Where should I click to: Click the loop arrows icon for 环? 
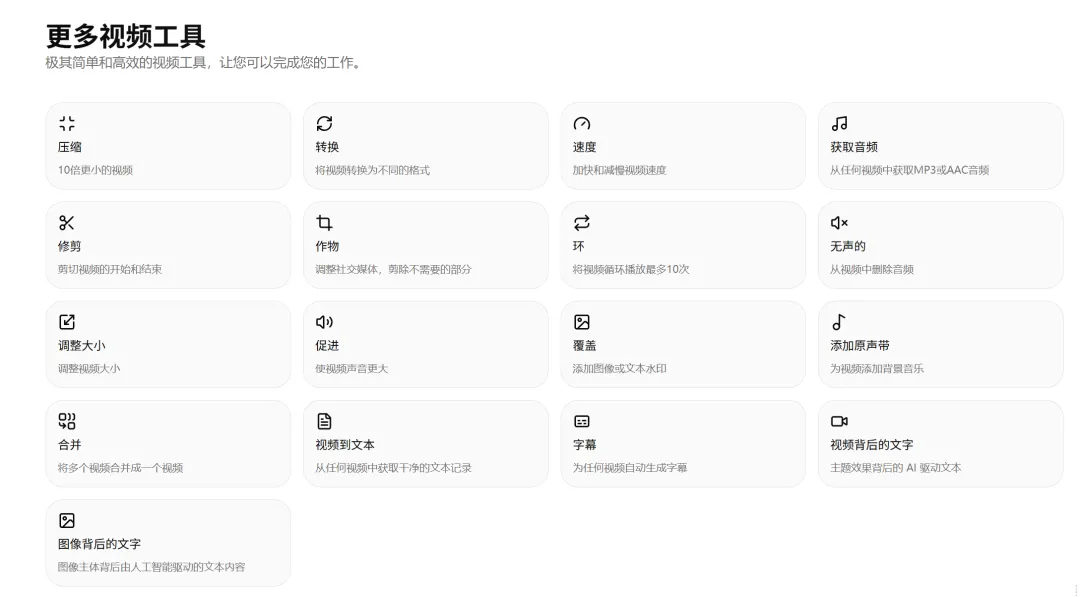[582, 222]
